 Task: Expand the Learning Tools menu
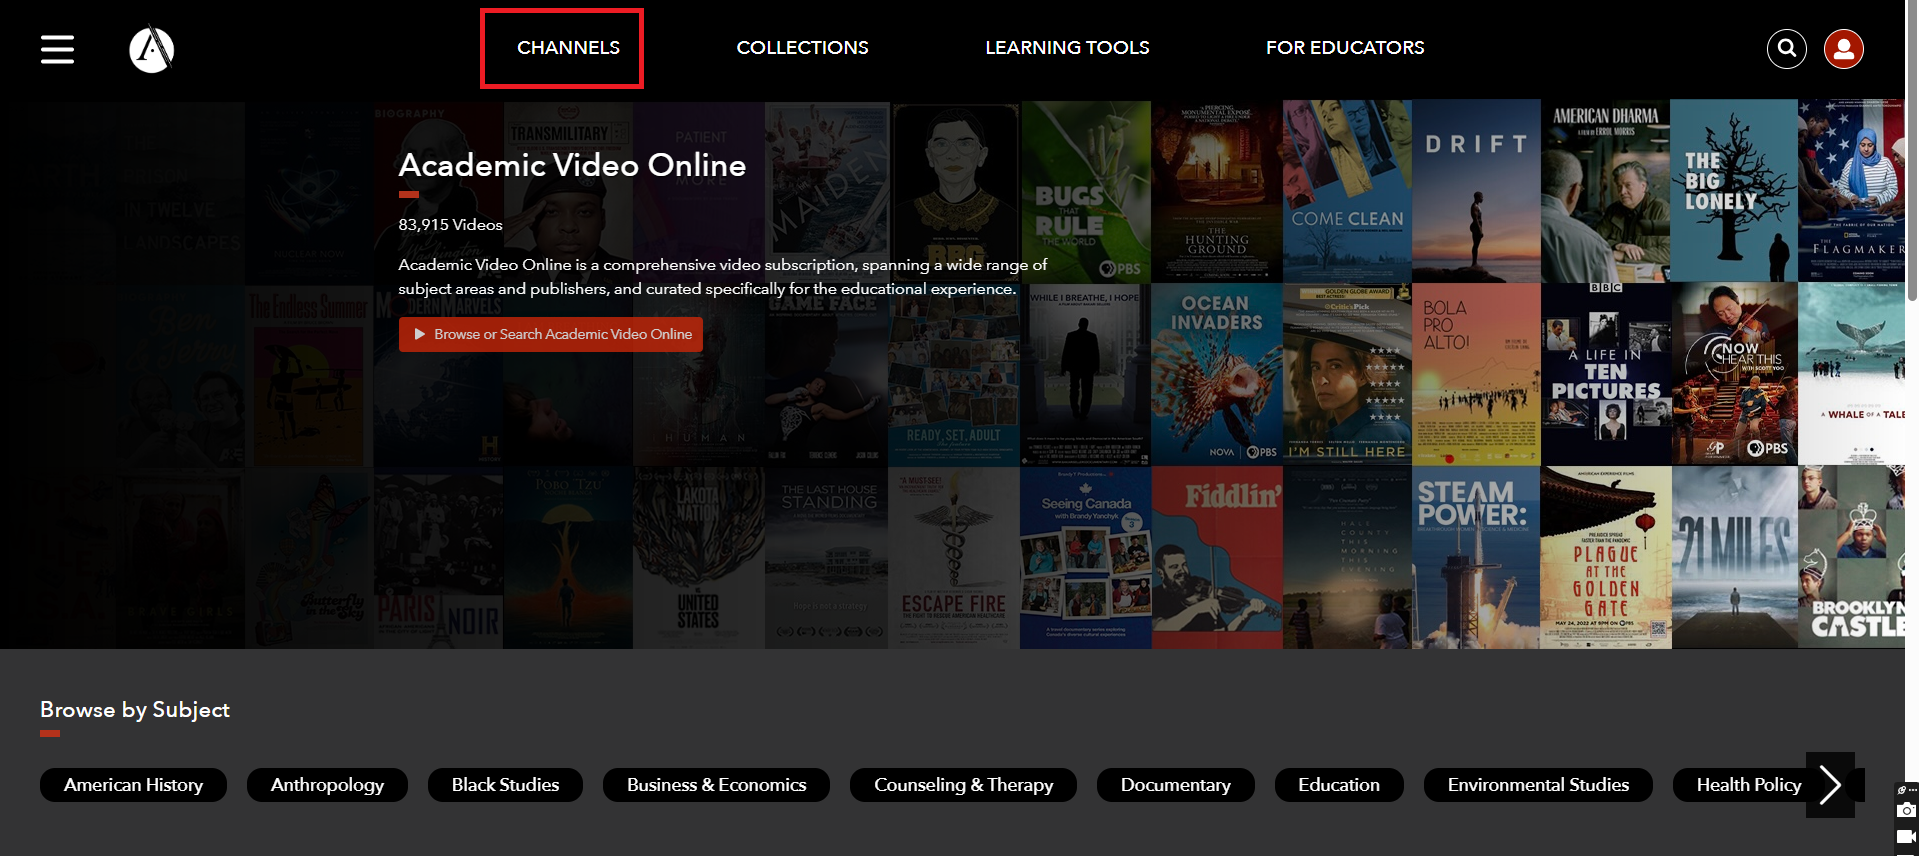point(1067,48)
